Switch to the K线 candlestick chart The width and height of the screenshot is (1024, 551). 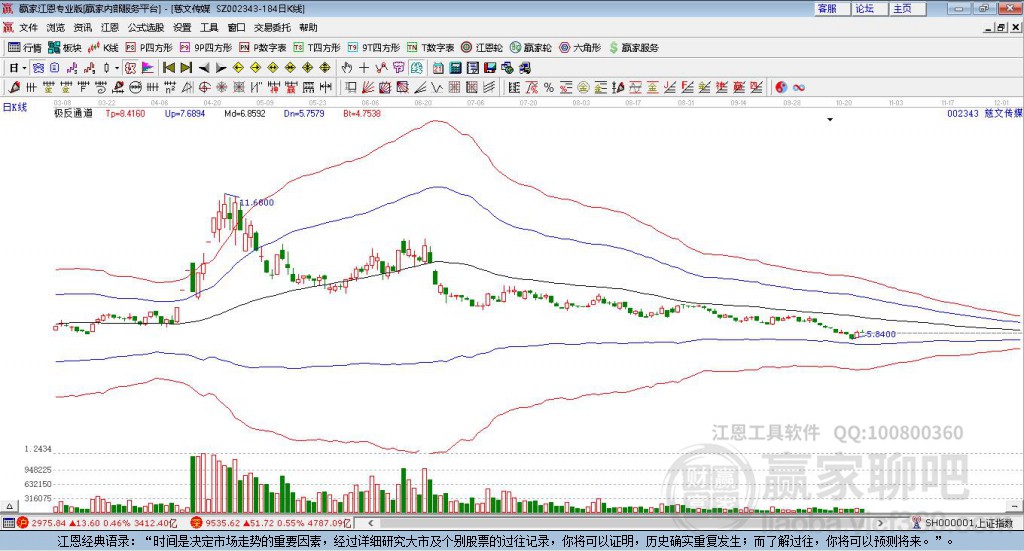(x=104, y=48)
